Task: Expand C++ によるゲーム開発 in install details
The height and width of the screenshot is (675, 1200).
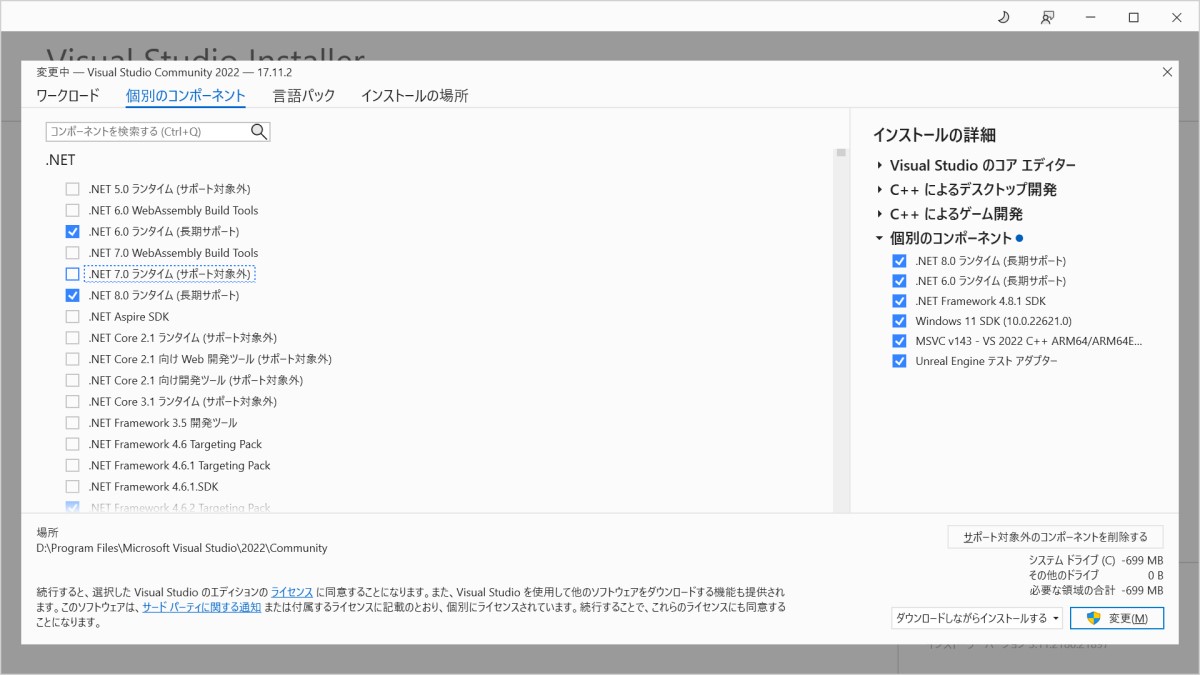Action: coord(879,214)
